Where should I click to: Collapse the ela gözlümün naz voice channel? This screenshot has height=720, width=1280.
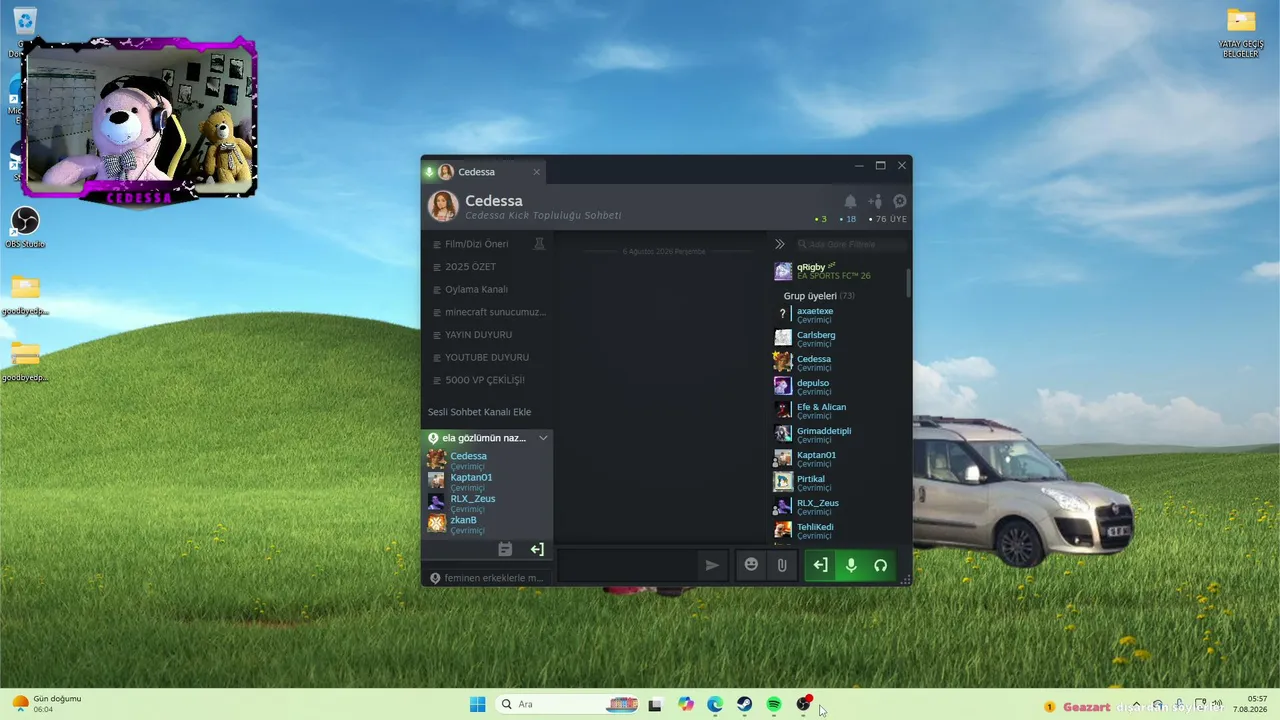tap(543, 438)
